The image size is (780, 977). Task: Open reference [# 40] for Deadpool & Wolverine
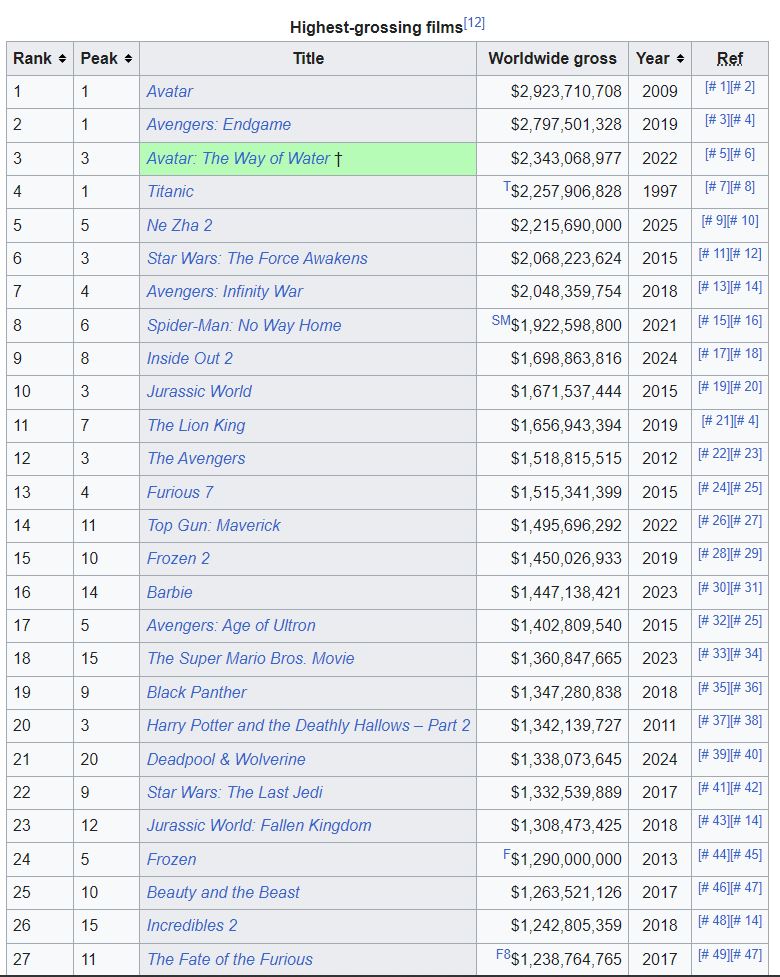(x=746, y=754)
